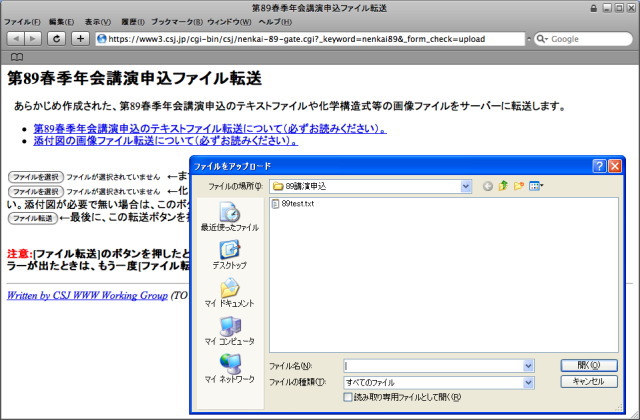Expand the file location 89講演申込 dropdown
The image size is (640, 420).
coord(466,186)
